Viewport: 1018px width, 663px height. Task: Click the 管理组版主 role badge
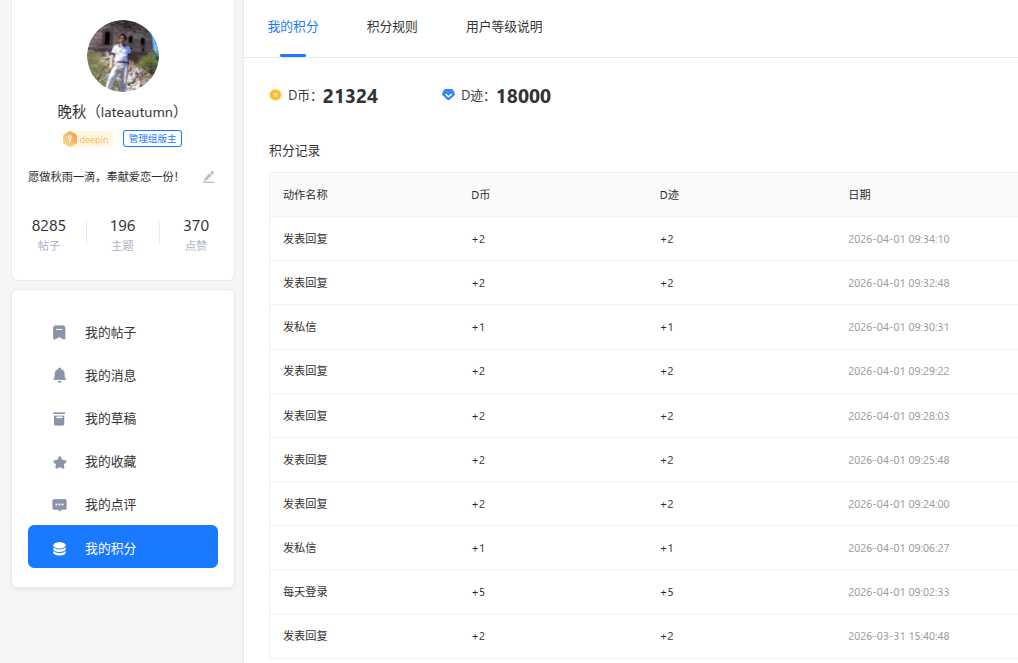click(x=152, y=139)
